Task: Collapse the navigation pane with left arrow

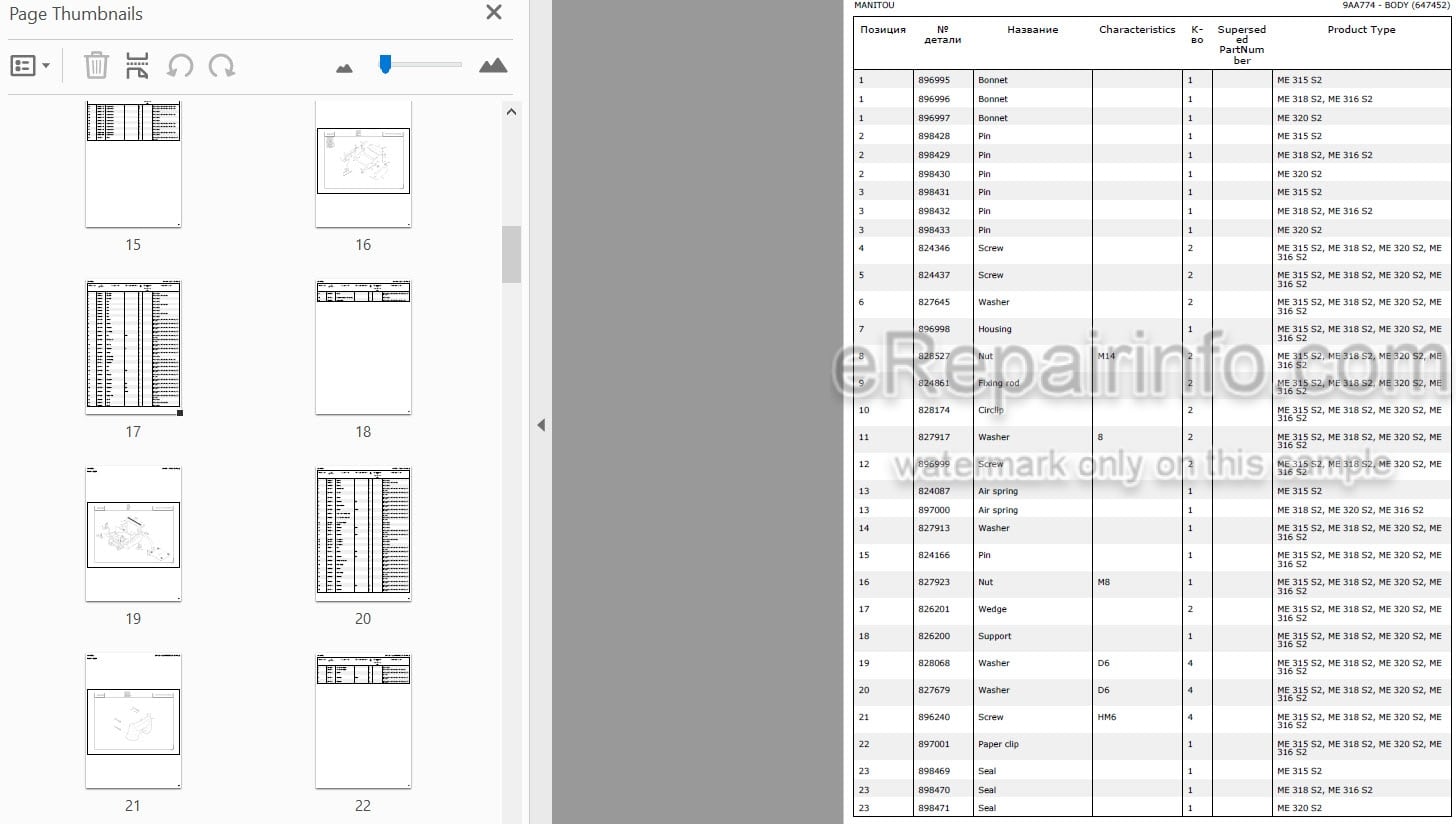Action: (x=541, y=425)
